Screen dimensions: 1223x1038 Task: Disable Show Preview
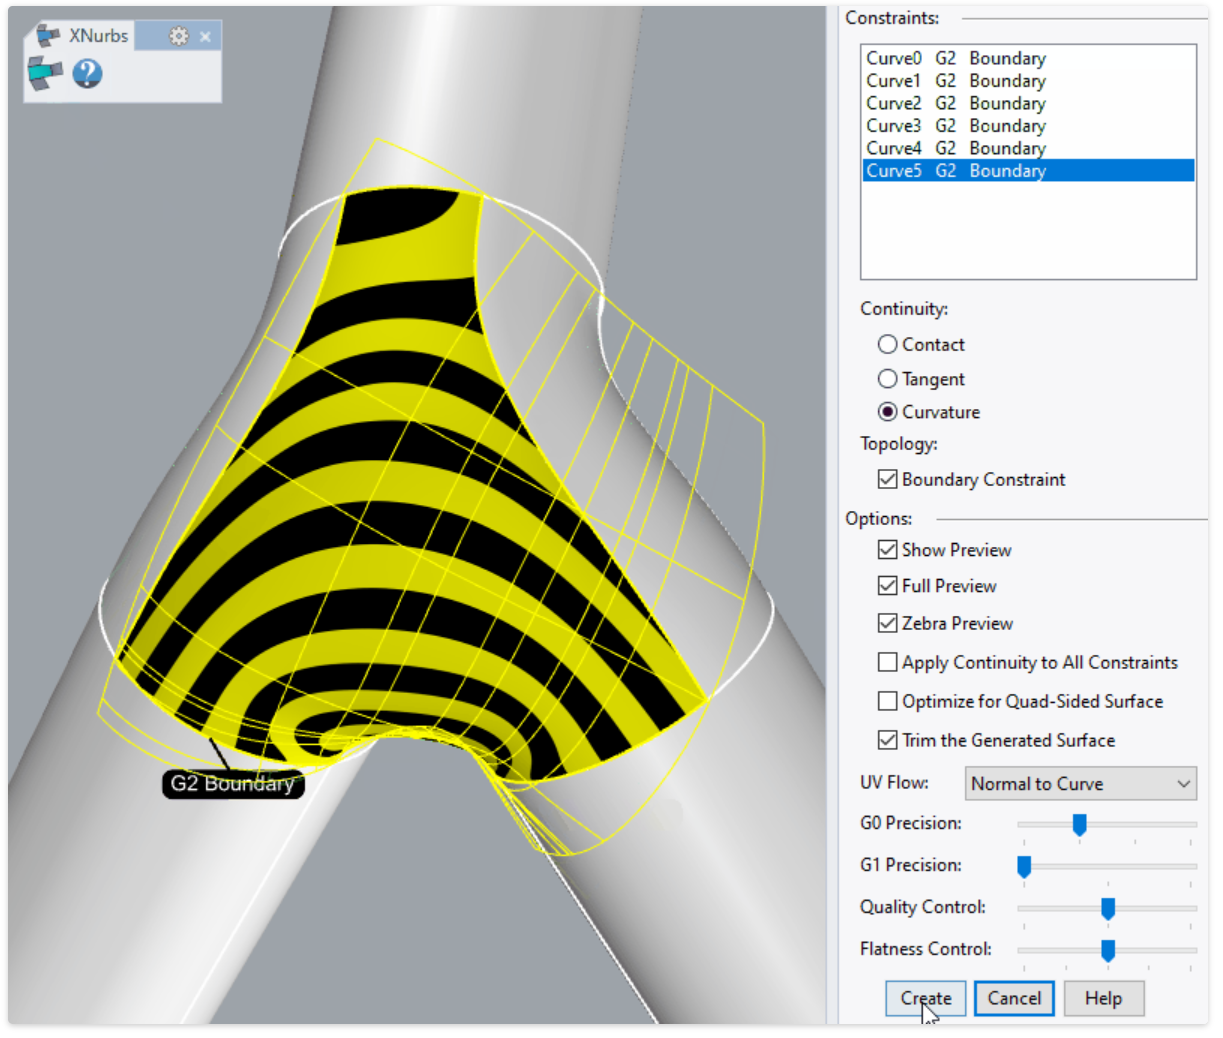(x=887, y=549)
